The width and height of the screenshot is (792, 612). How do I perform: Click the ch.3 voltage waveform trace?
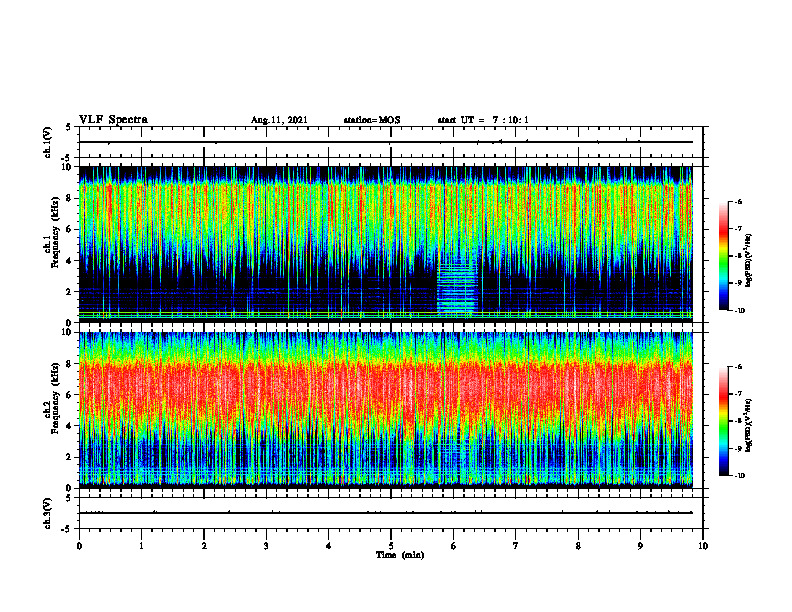[x=385, y=513]
